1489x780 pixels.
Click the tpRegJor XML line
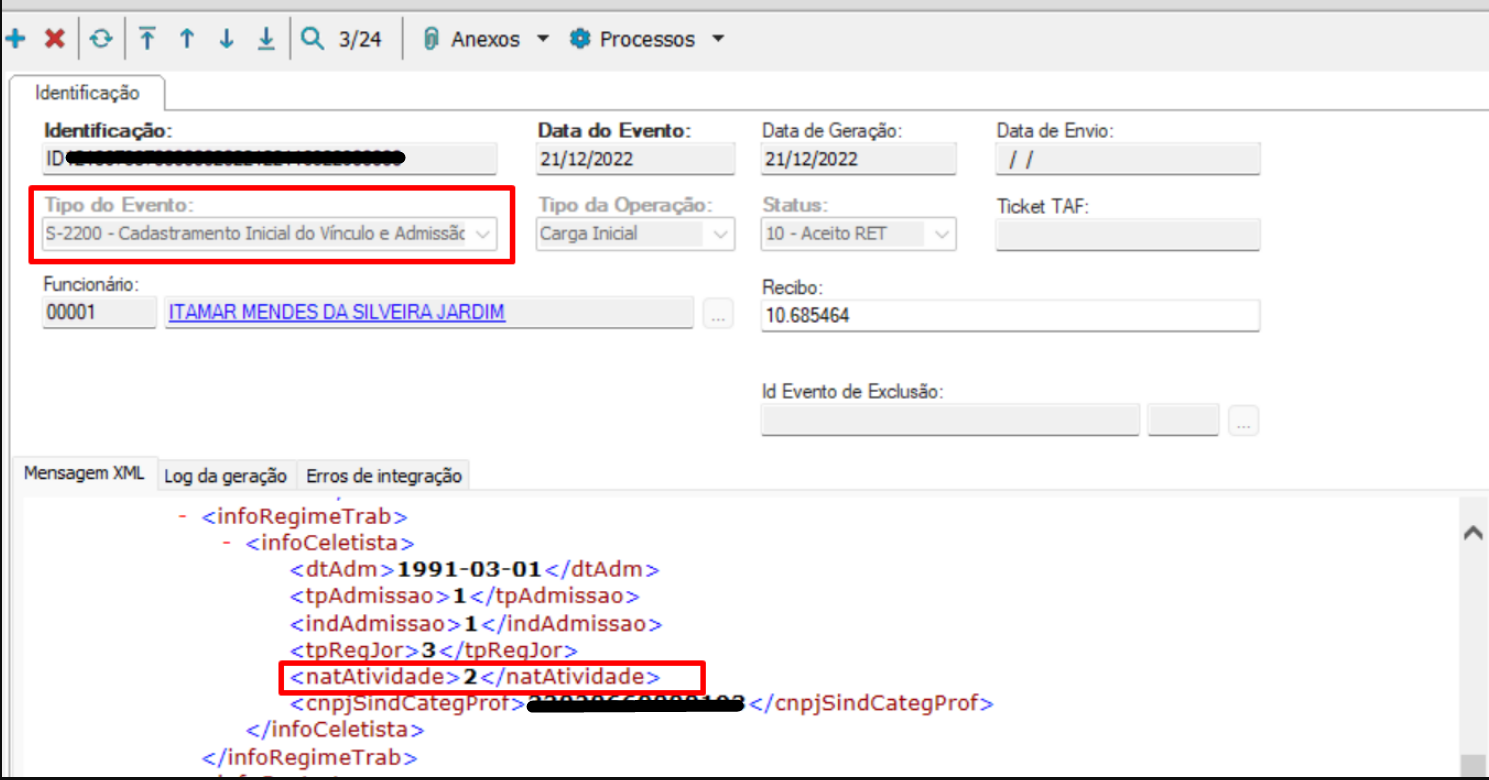click(x=434, y=651)
